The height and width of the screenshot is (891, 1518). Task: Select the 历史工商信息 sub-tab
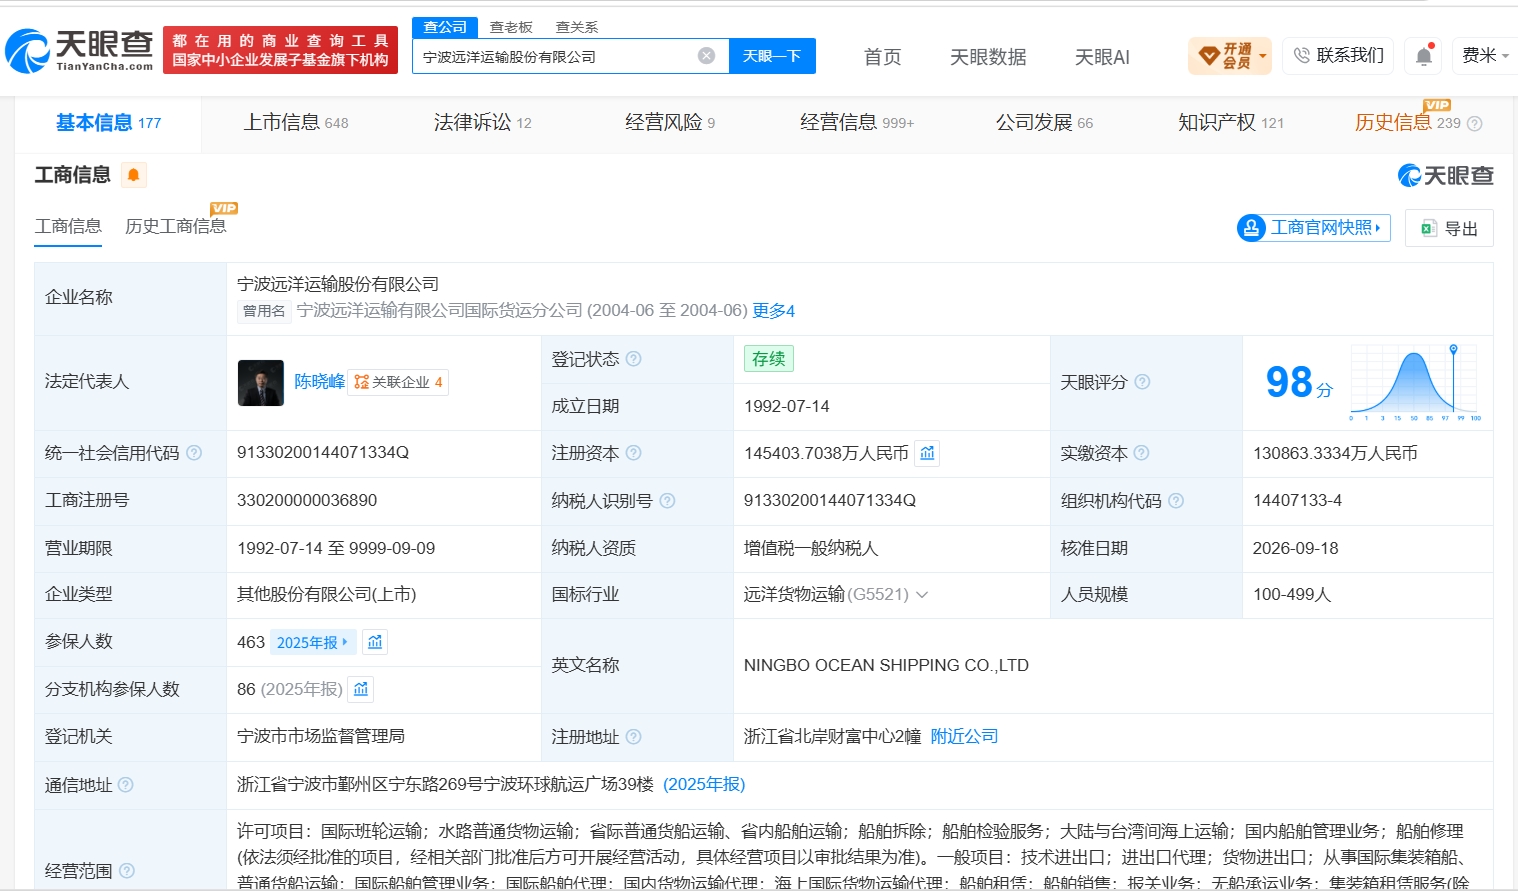click(x=176, y=227)
